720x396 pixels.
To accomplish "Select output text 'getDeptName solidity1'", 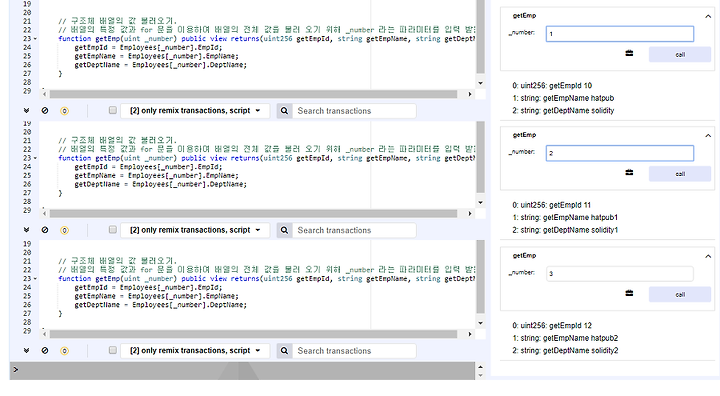I will click(x=580, y=230).
